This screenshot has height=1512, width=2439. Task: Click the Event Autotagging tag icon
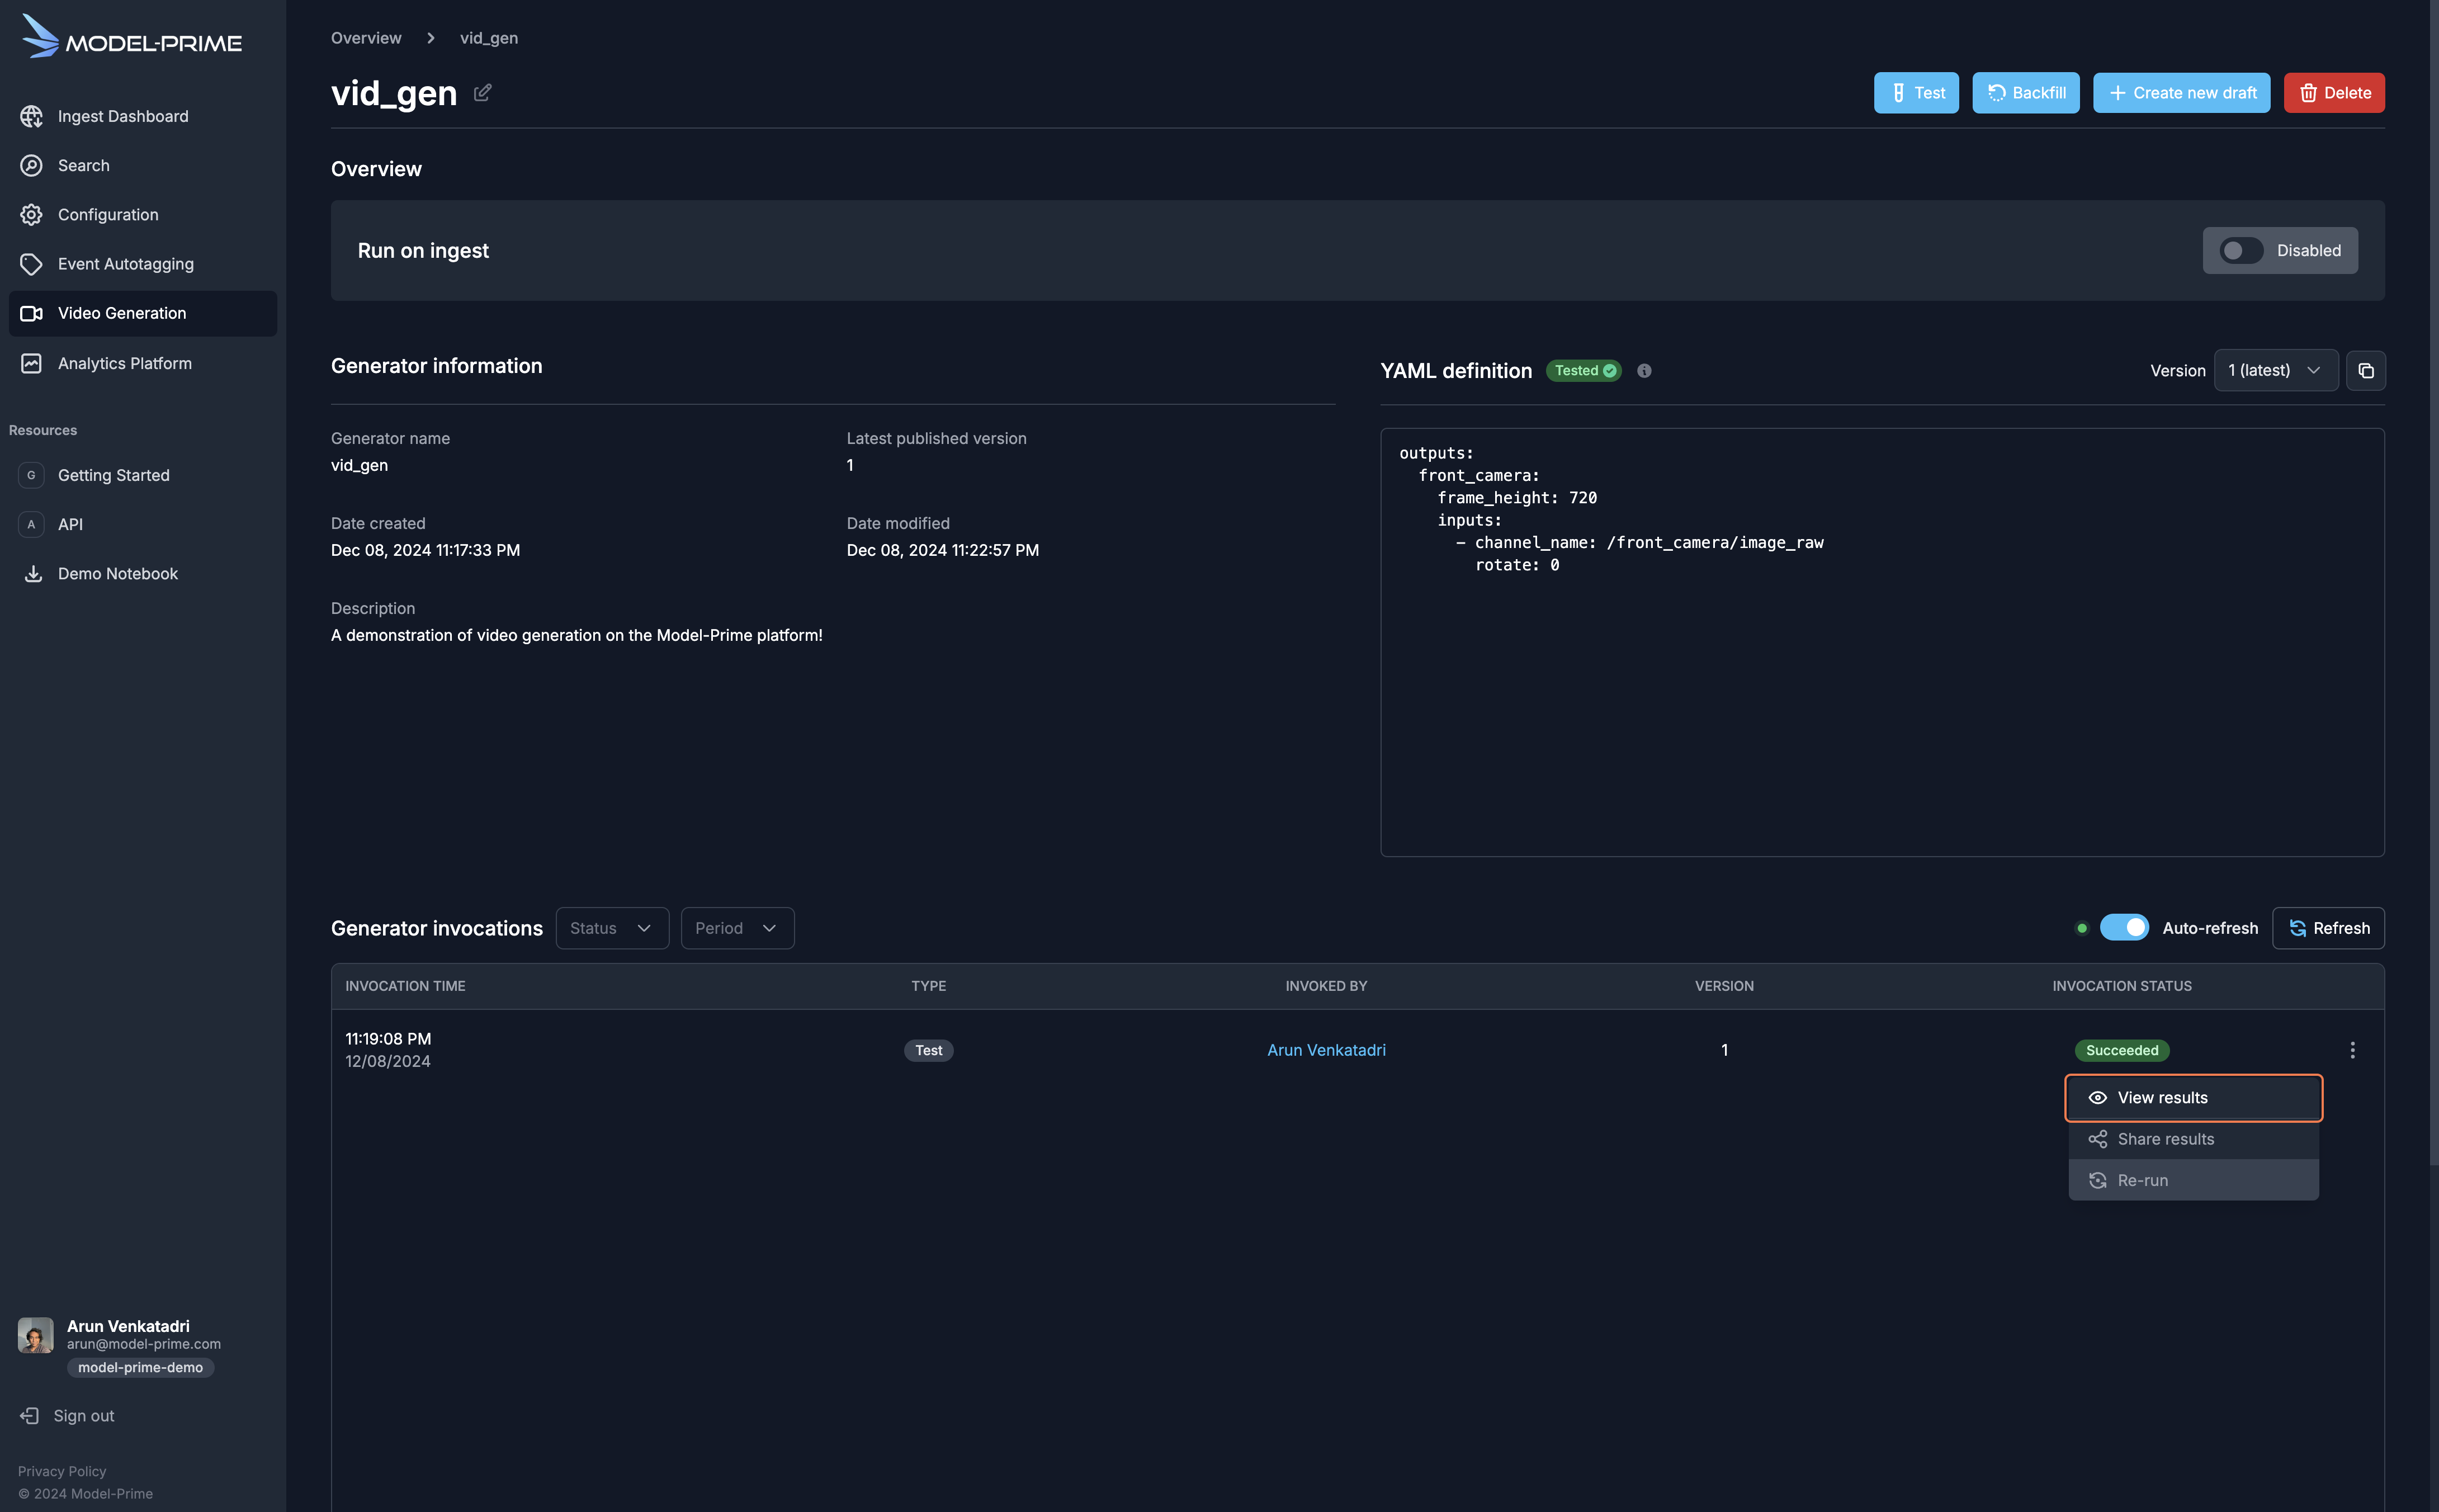coord(31,263)
